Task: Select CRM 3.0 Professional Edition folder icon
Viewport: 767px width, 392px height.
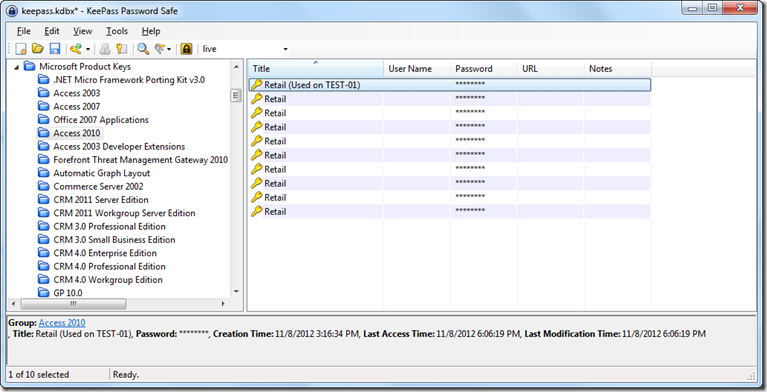Action: (x=44, y=226)
